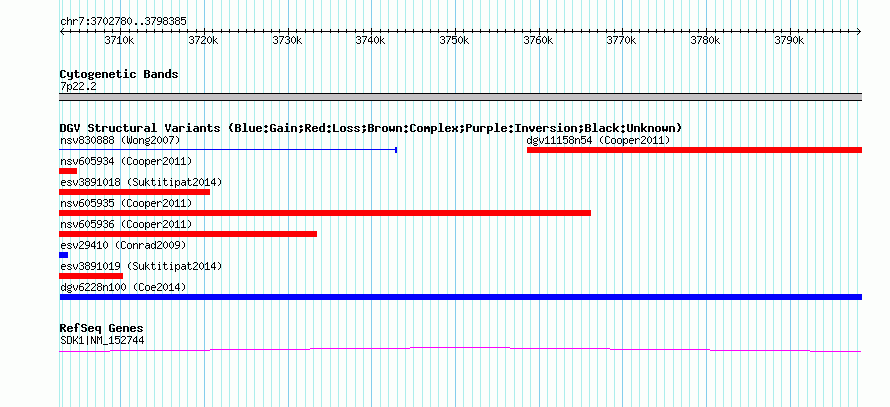Click the 3720k ruler mark
The image size is (890, 407).
click(x=203, y=41)
